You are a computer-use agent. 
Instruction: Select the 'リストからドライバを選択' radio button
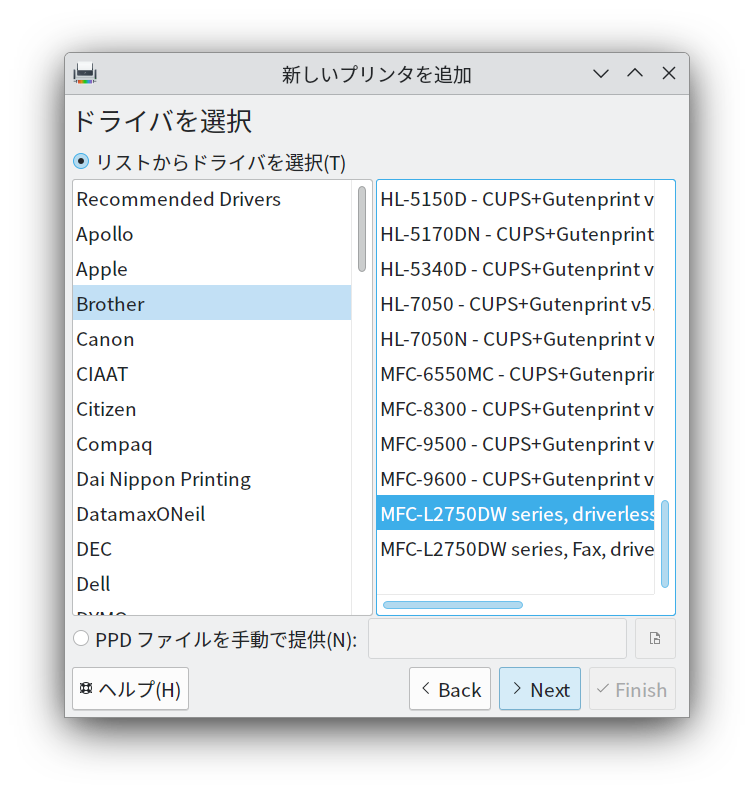(x=81, y=162)
